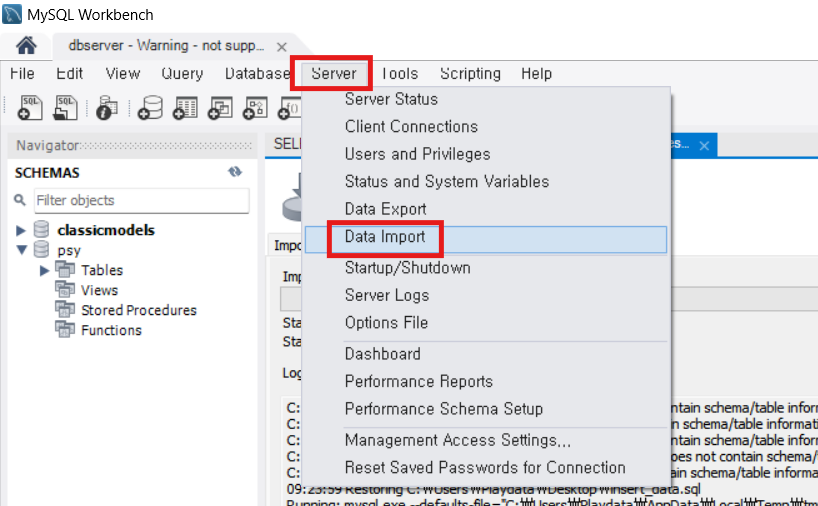Viewport: 818px width, 506px height.
Task: Create new schema toolbar icon
Action: click(150, 108)
